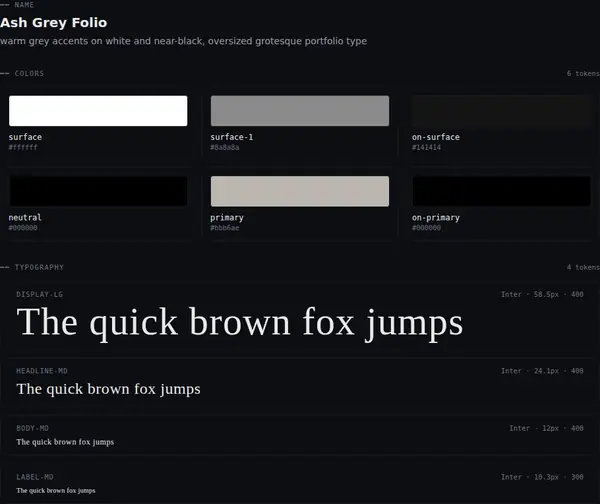This screenshot has height=504, width=600.
Task: Click the white surface color swatch
Action: pyautogui.click(x=98, y=111)
